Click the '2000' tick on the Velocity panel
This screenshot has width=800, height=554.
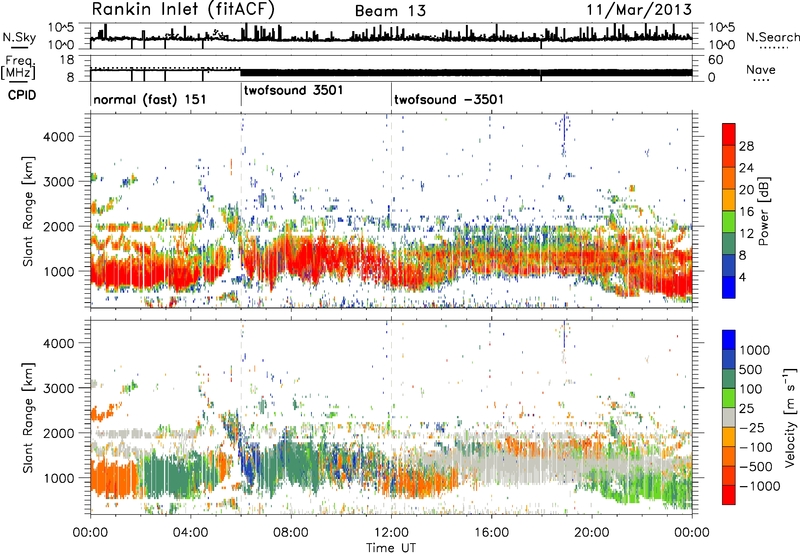59,433
